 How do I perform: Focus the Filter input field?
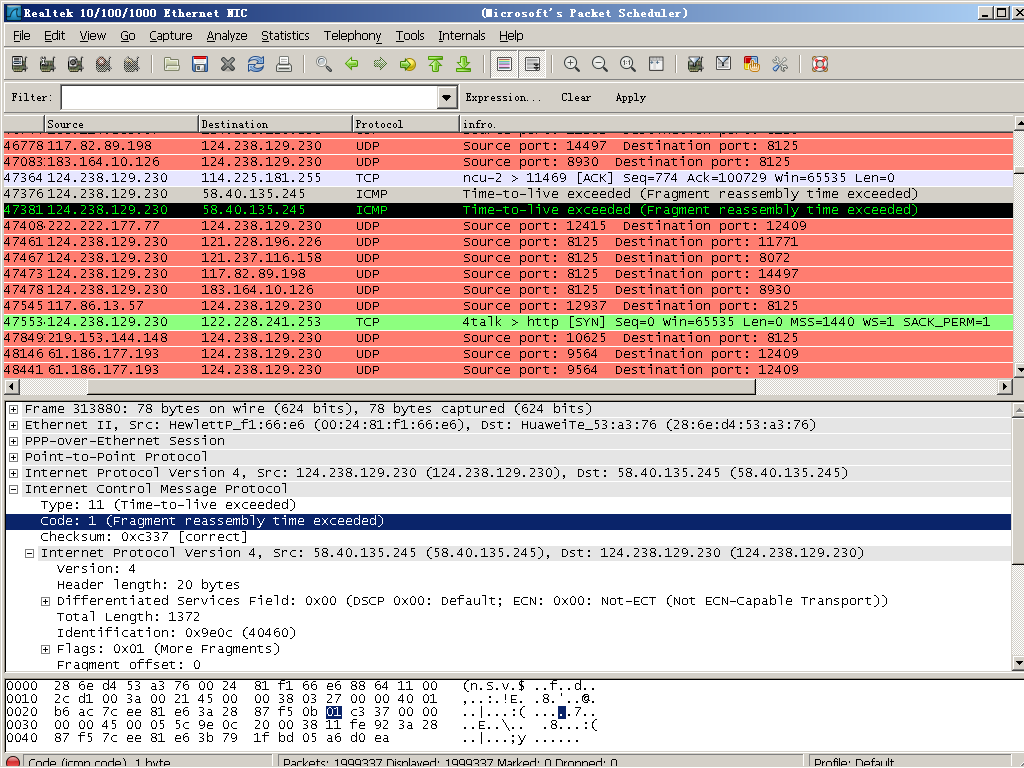tap(251, 98)
